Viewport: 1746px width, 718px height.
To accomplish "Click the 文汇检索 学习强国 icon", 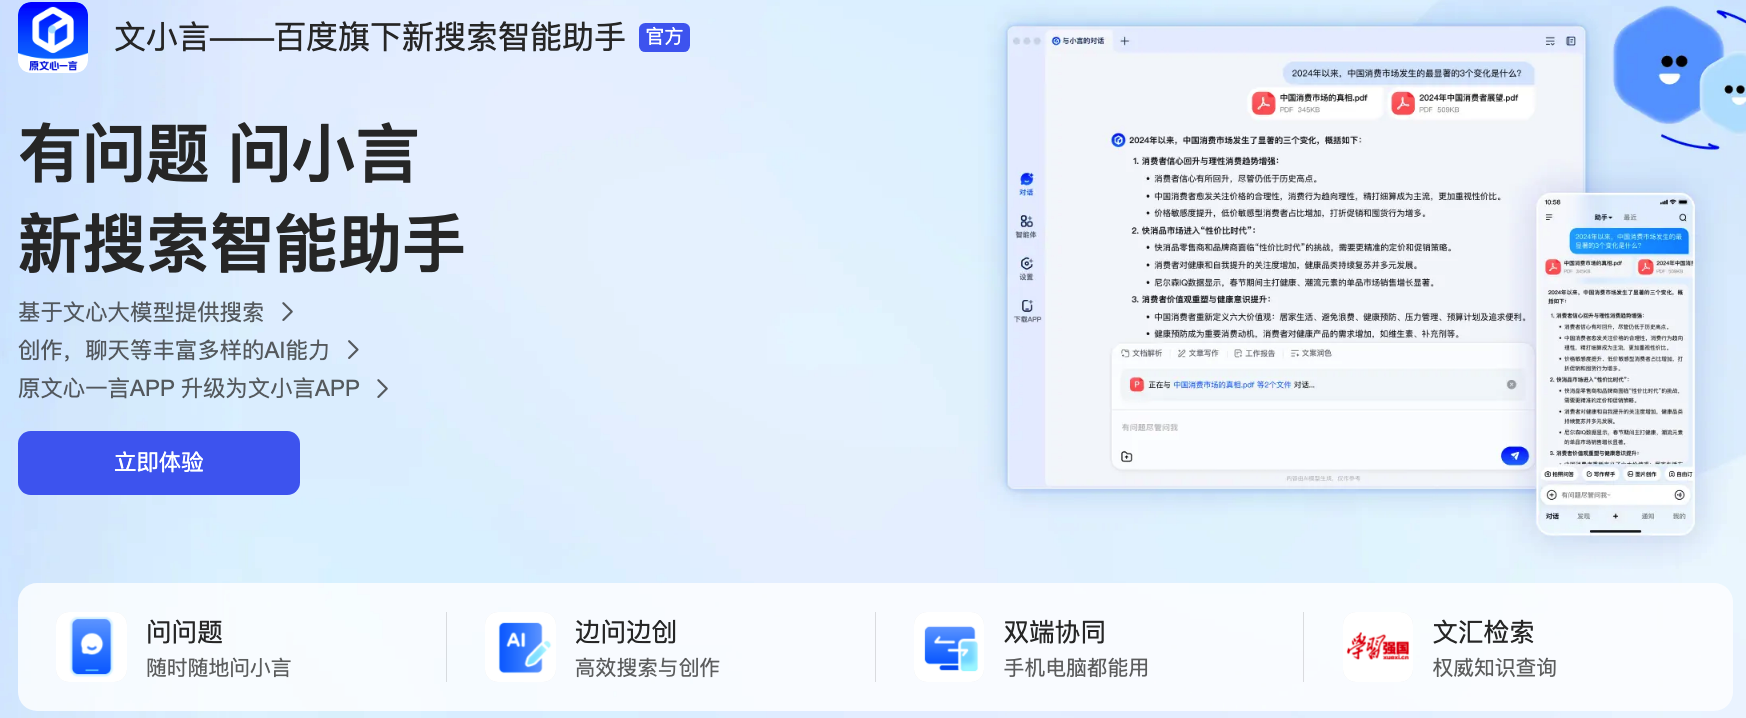I will coord(1378,647).
